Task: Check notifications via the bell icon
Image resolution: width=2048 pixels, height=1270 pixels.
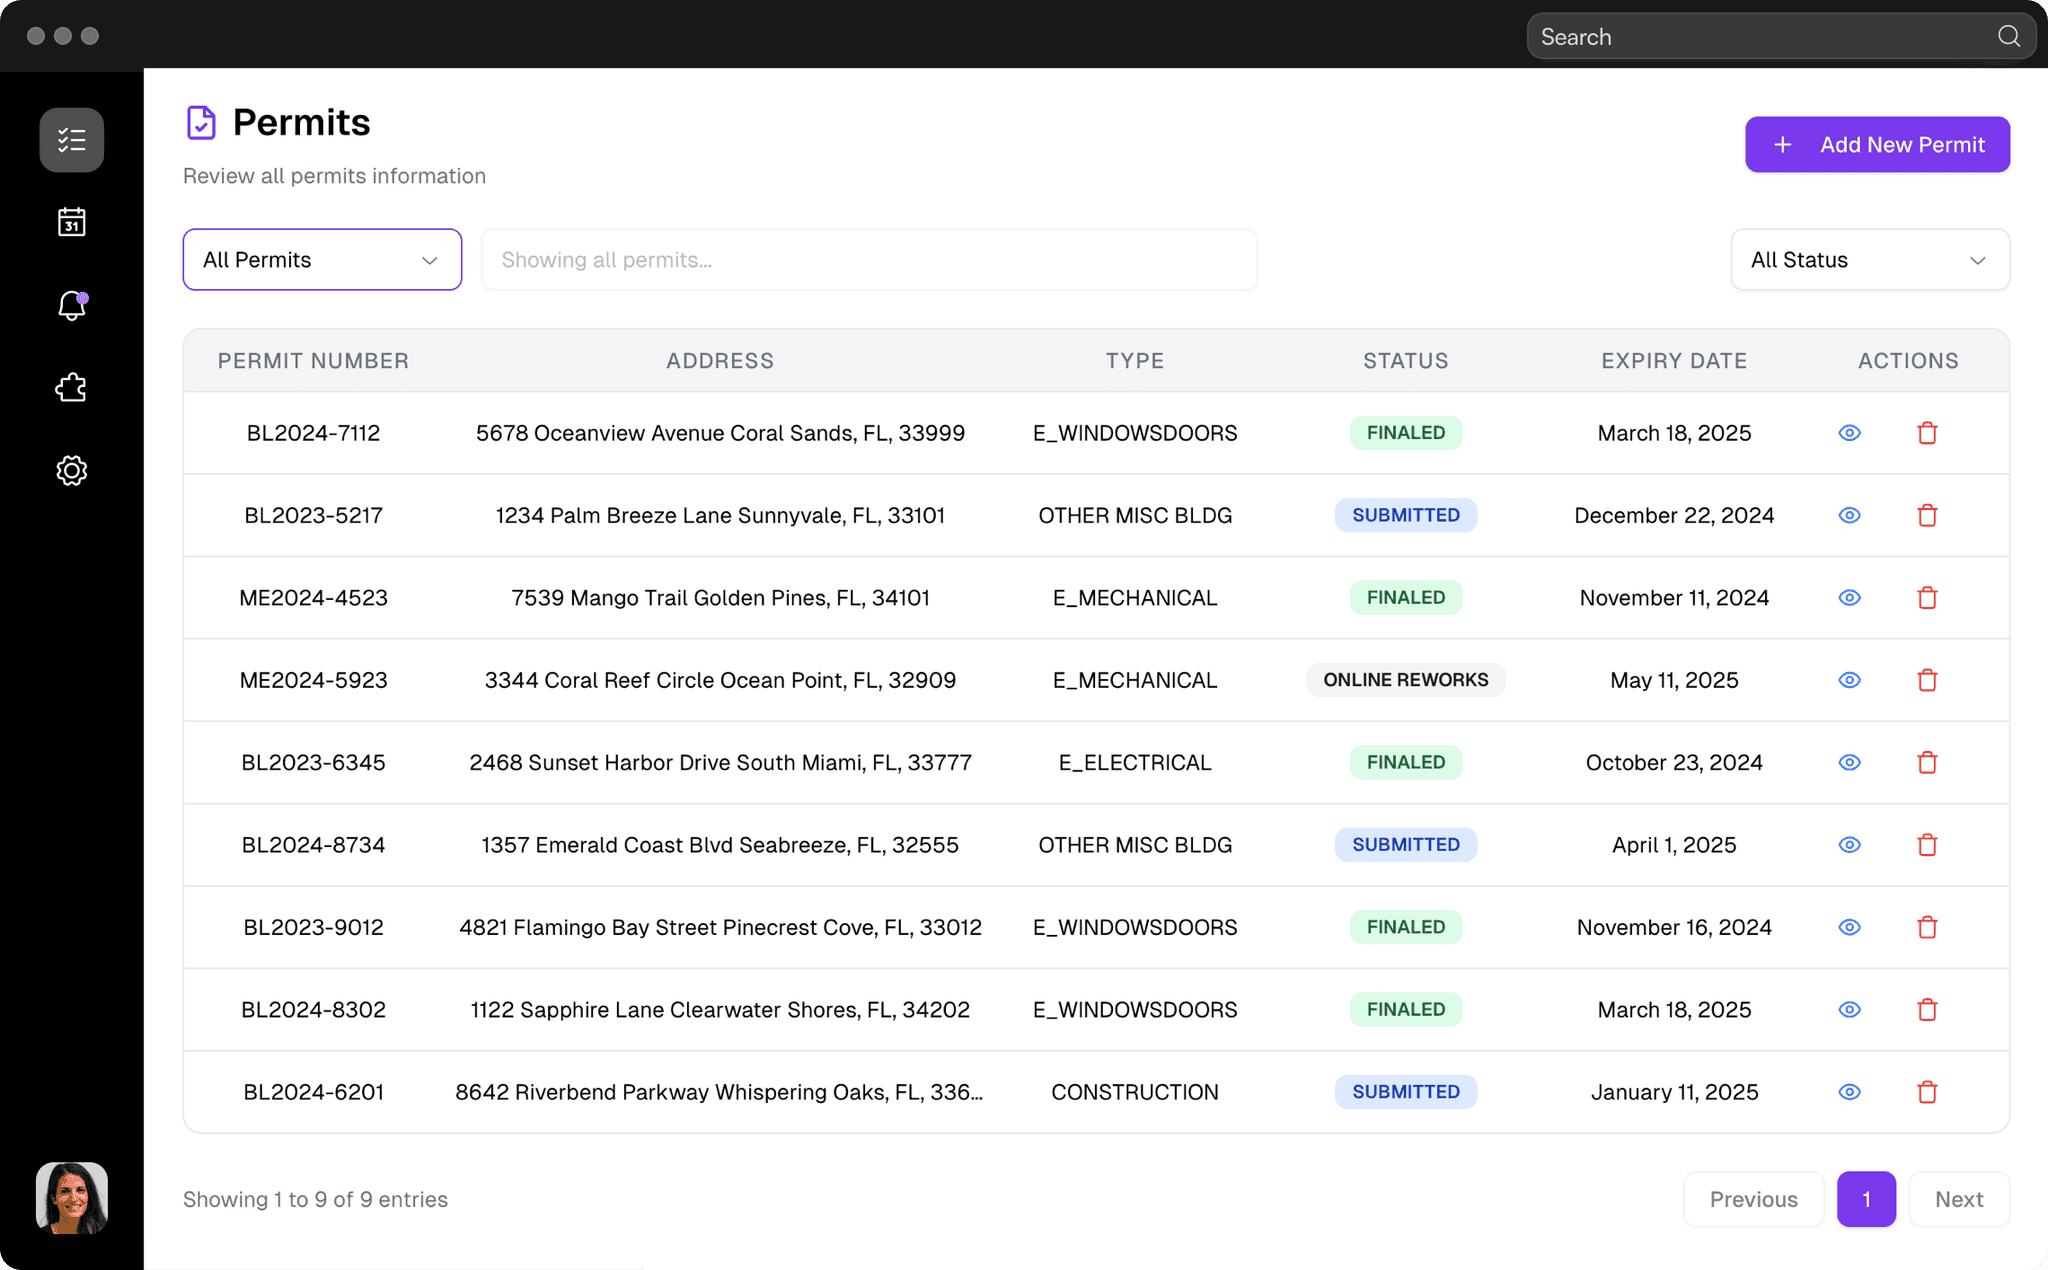Action: pos(71,306)
